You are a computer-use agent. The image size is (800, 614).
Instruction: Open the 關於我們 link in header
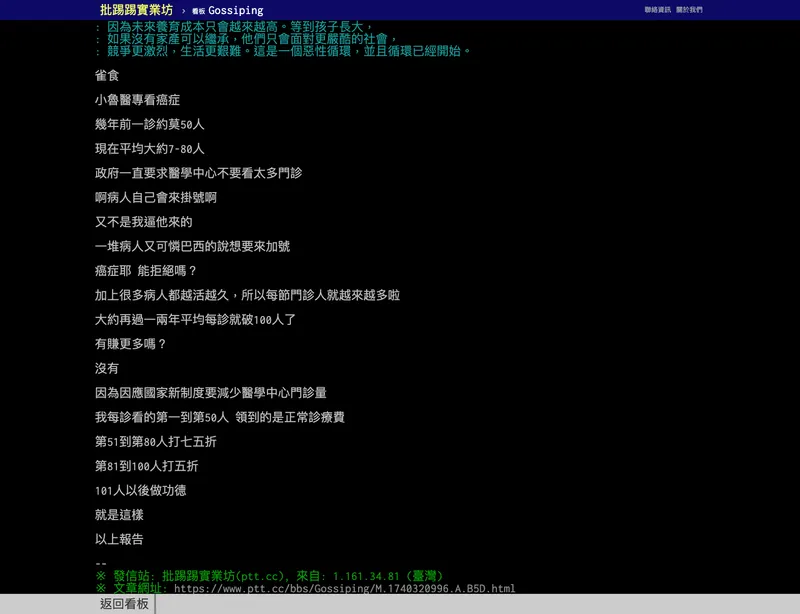[x=689, y=10]
